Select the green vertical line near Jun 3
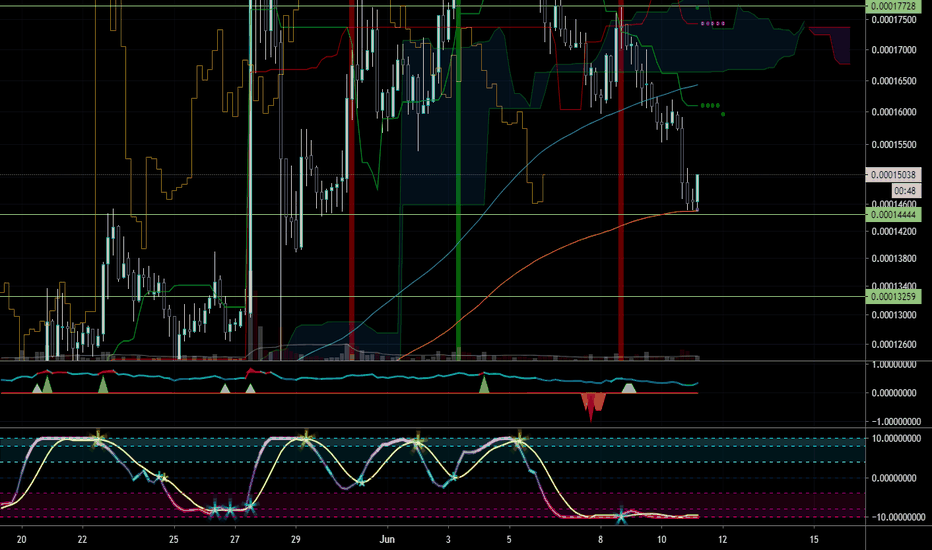932x550 pixels. coord(458,178)
